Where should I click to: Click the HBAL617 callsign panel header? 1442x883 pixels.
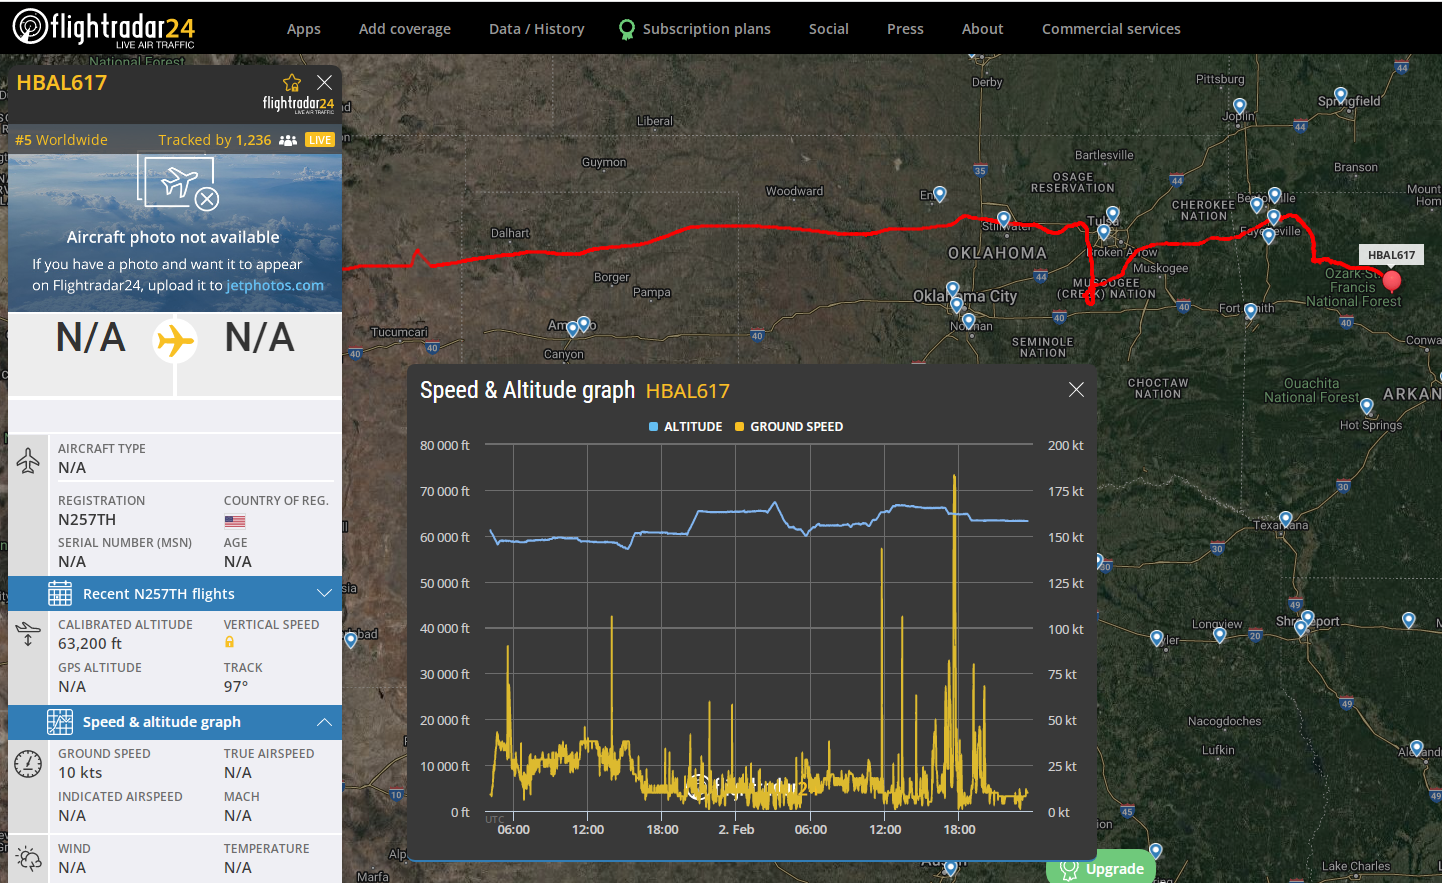[x=62, y=83]
